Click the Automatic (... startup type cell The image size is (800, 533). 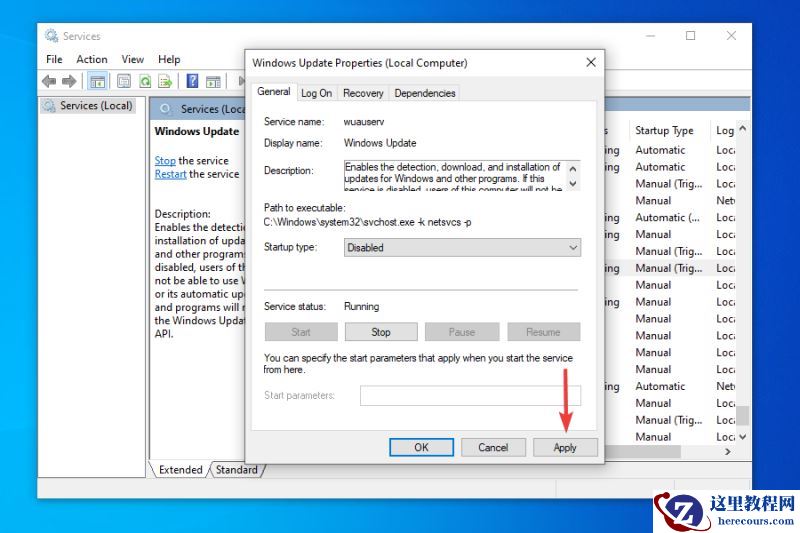tap(667, 218)
